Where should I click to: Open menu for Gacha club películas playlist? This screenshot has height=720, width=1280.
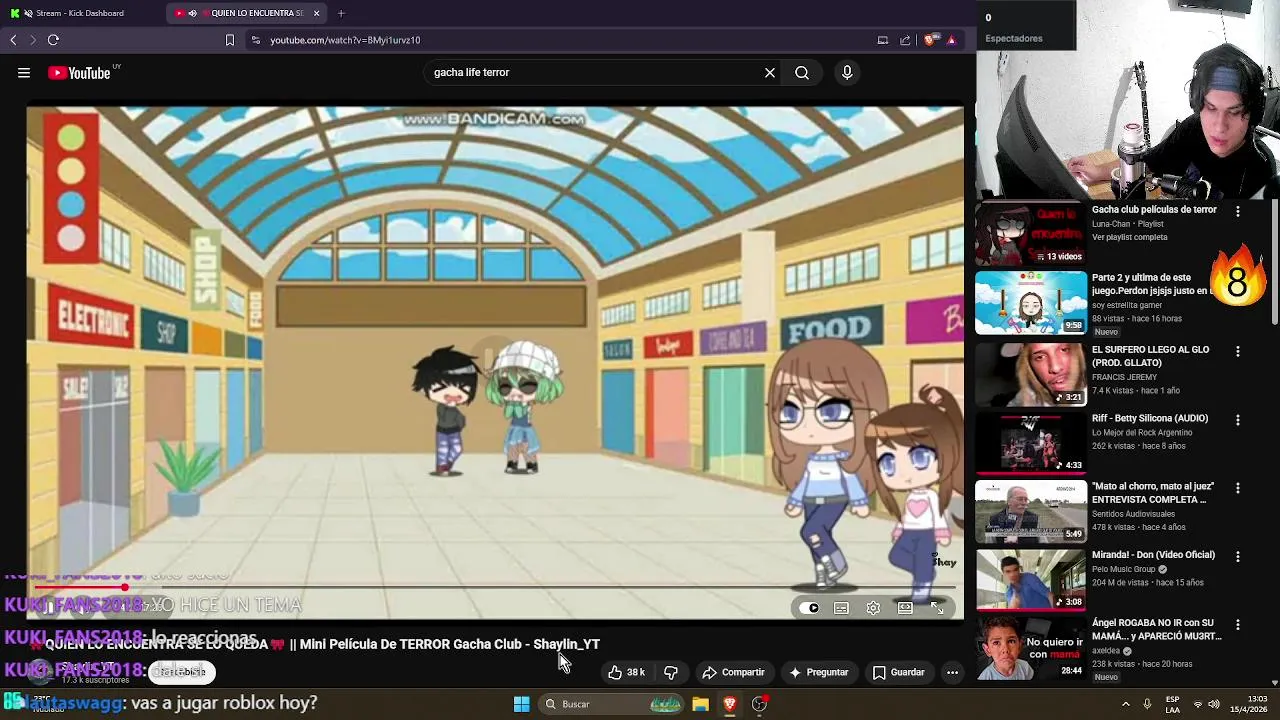coord(1238,212)
